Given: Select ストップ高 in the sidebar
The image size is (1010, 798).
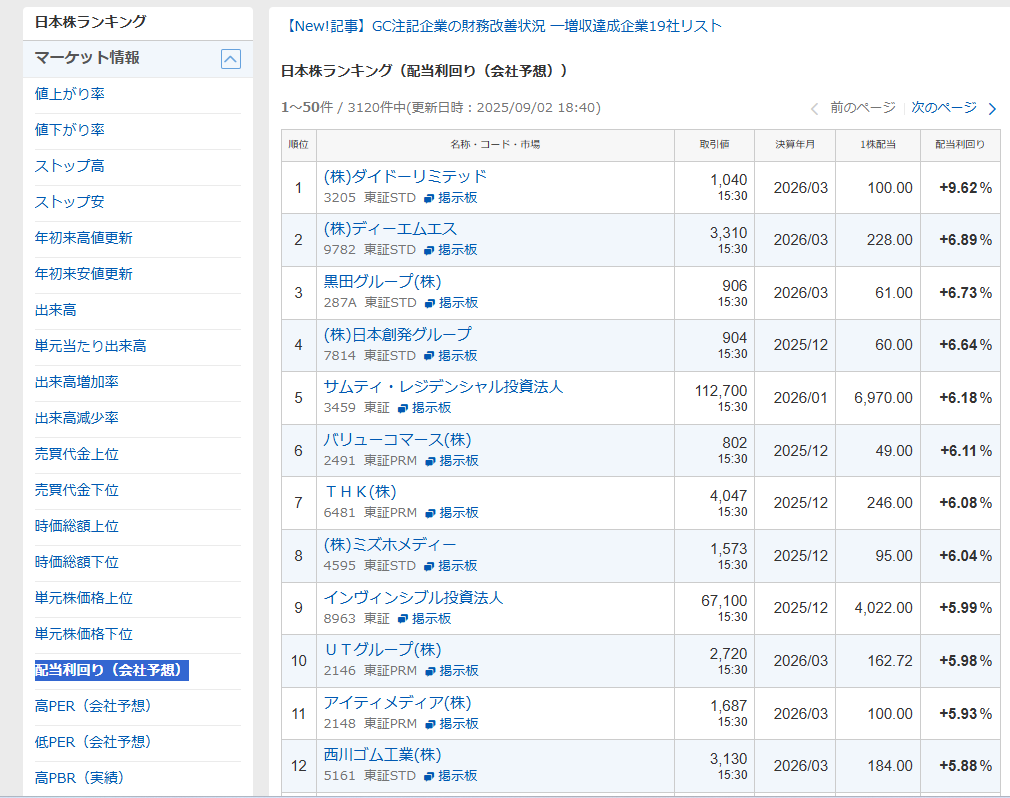Looking at the screenshot, I should pyautogui.click(x=70, y=166).
